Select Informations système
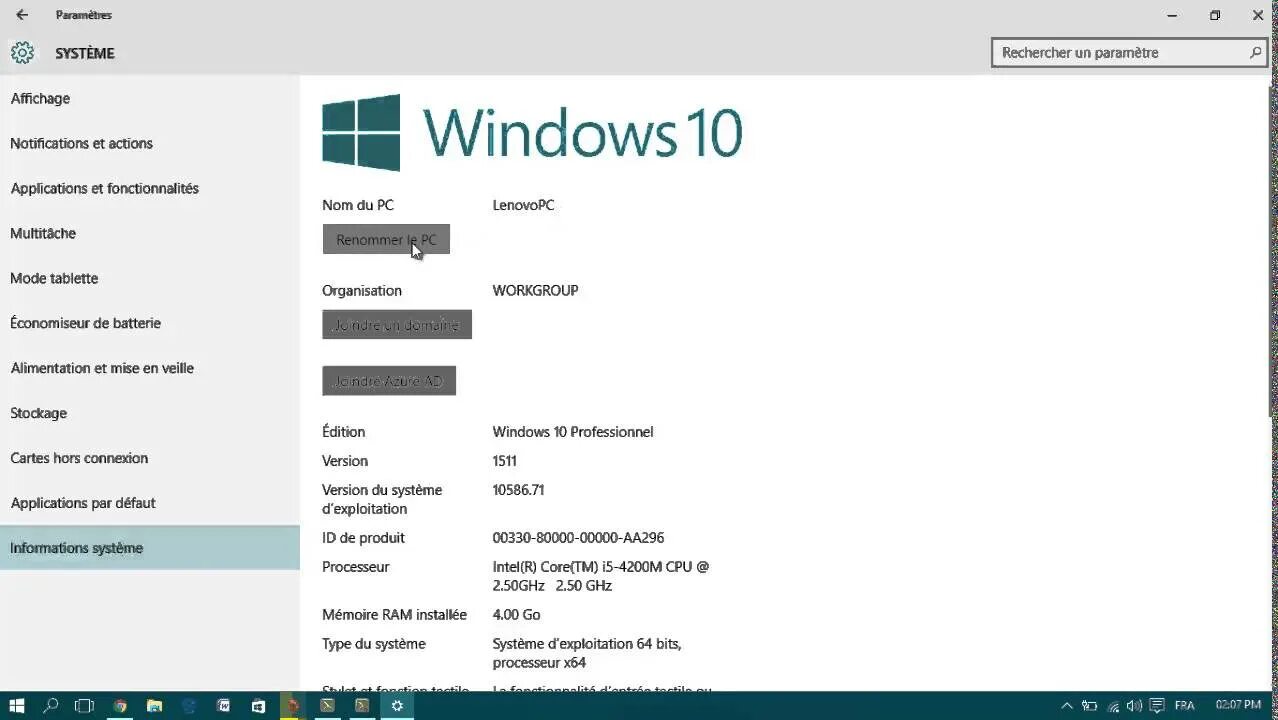Image resolution: width=1278 pixels, height=720 pixels. (150, 548)
